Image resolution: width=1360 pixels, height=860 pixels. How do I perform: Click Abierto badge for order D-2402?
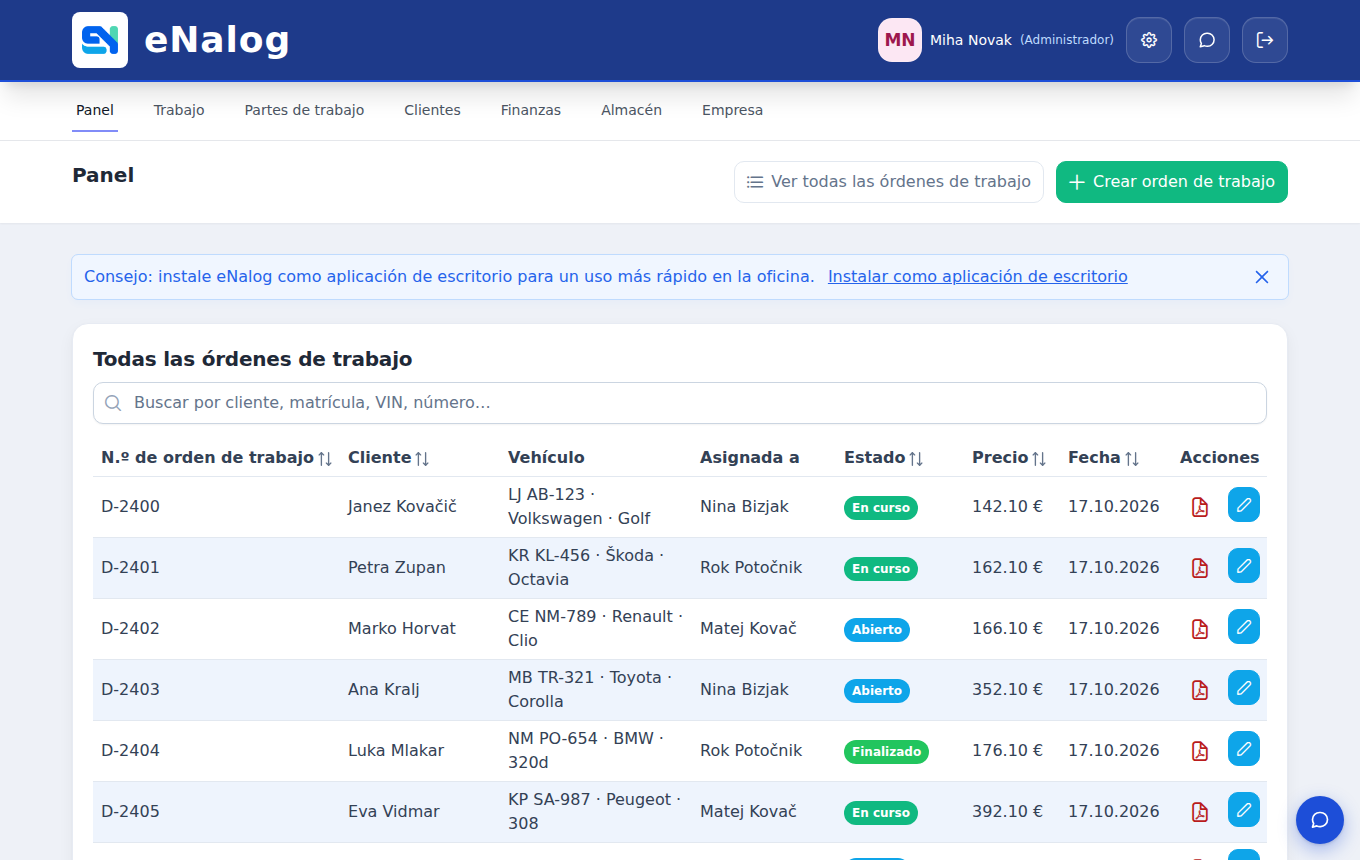click(x=877, y=630)
